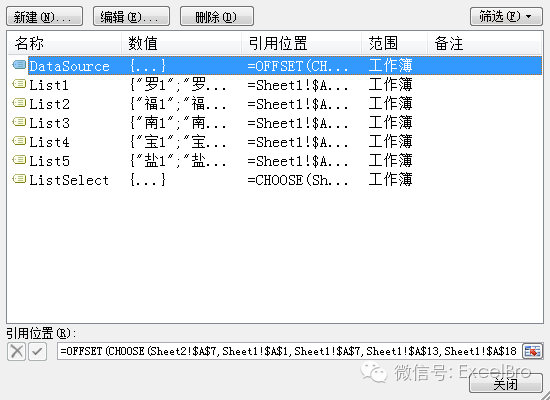Sort by the 范围 column header
550x400 pixels.
pos(394,44)
